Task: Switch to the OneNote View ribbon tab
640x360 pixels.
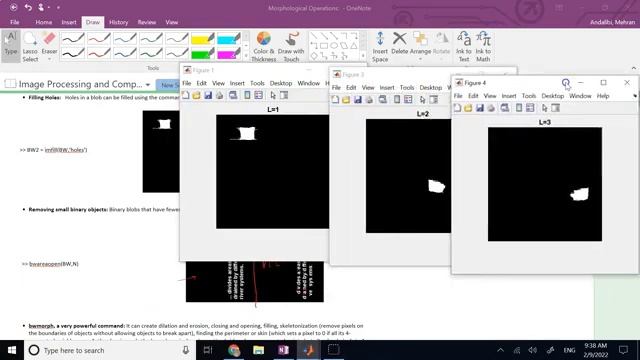Action: (171, 22)
